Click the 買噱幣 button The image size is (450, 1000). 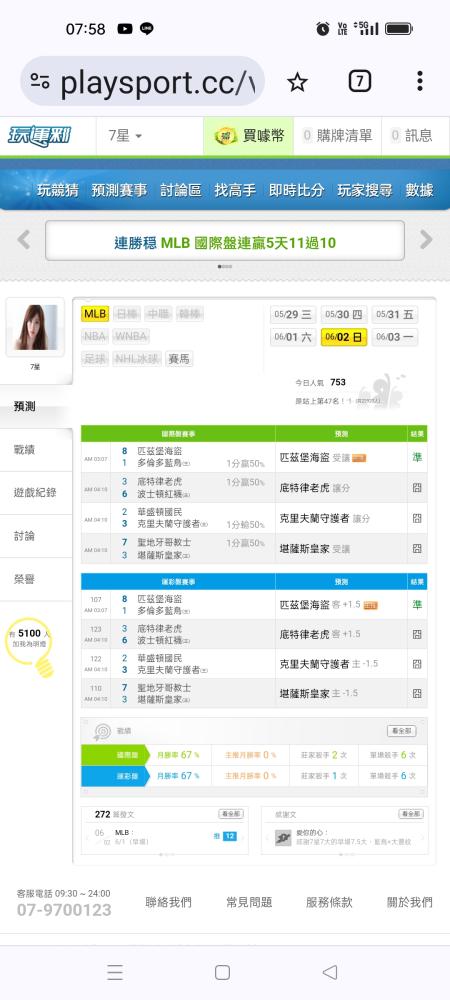[x=249, y=136]
